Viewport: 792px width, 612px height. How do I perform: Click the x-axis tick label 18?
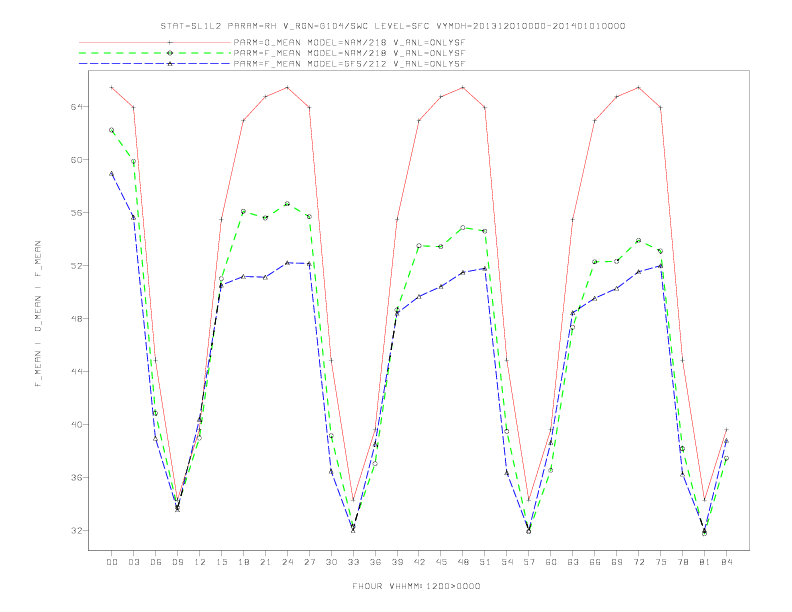(243, 562)
